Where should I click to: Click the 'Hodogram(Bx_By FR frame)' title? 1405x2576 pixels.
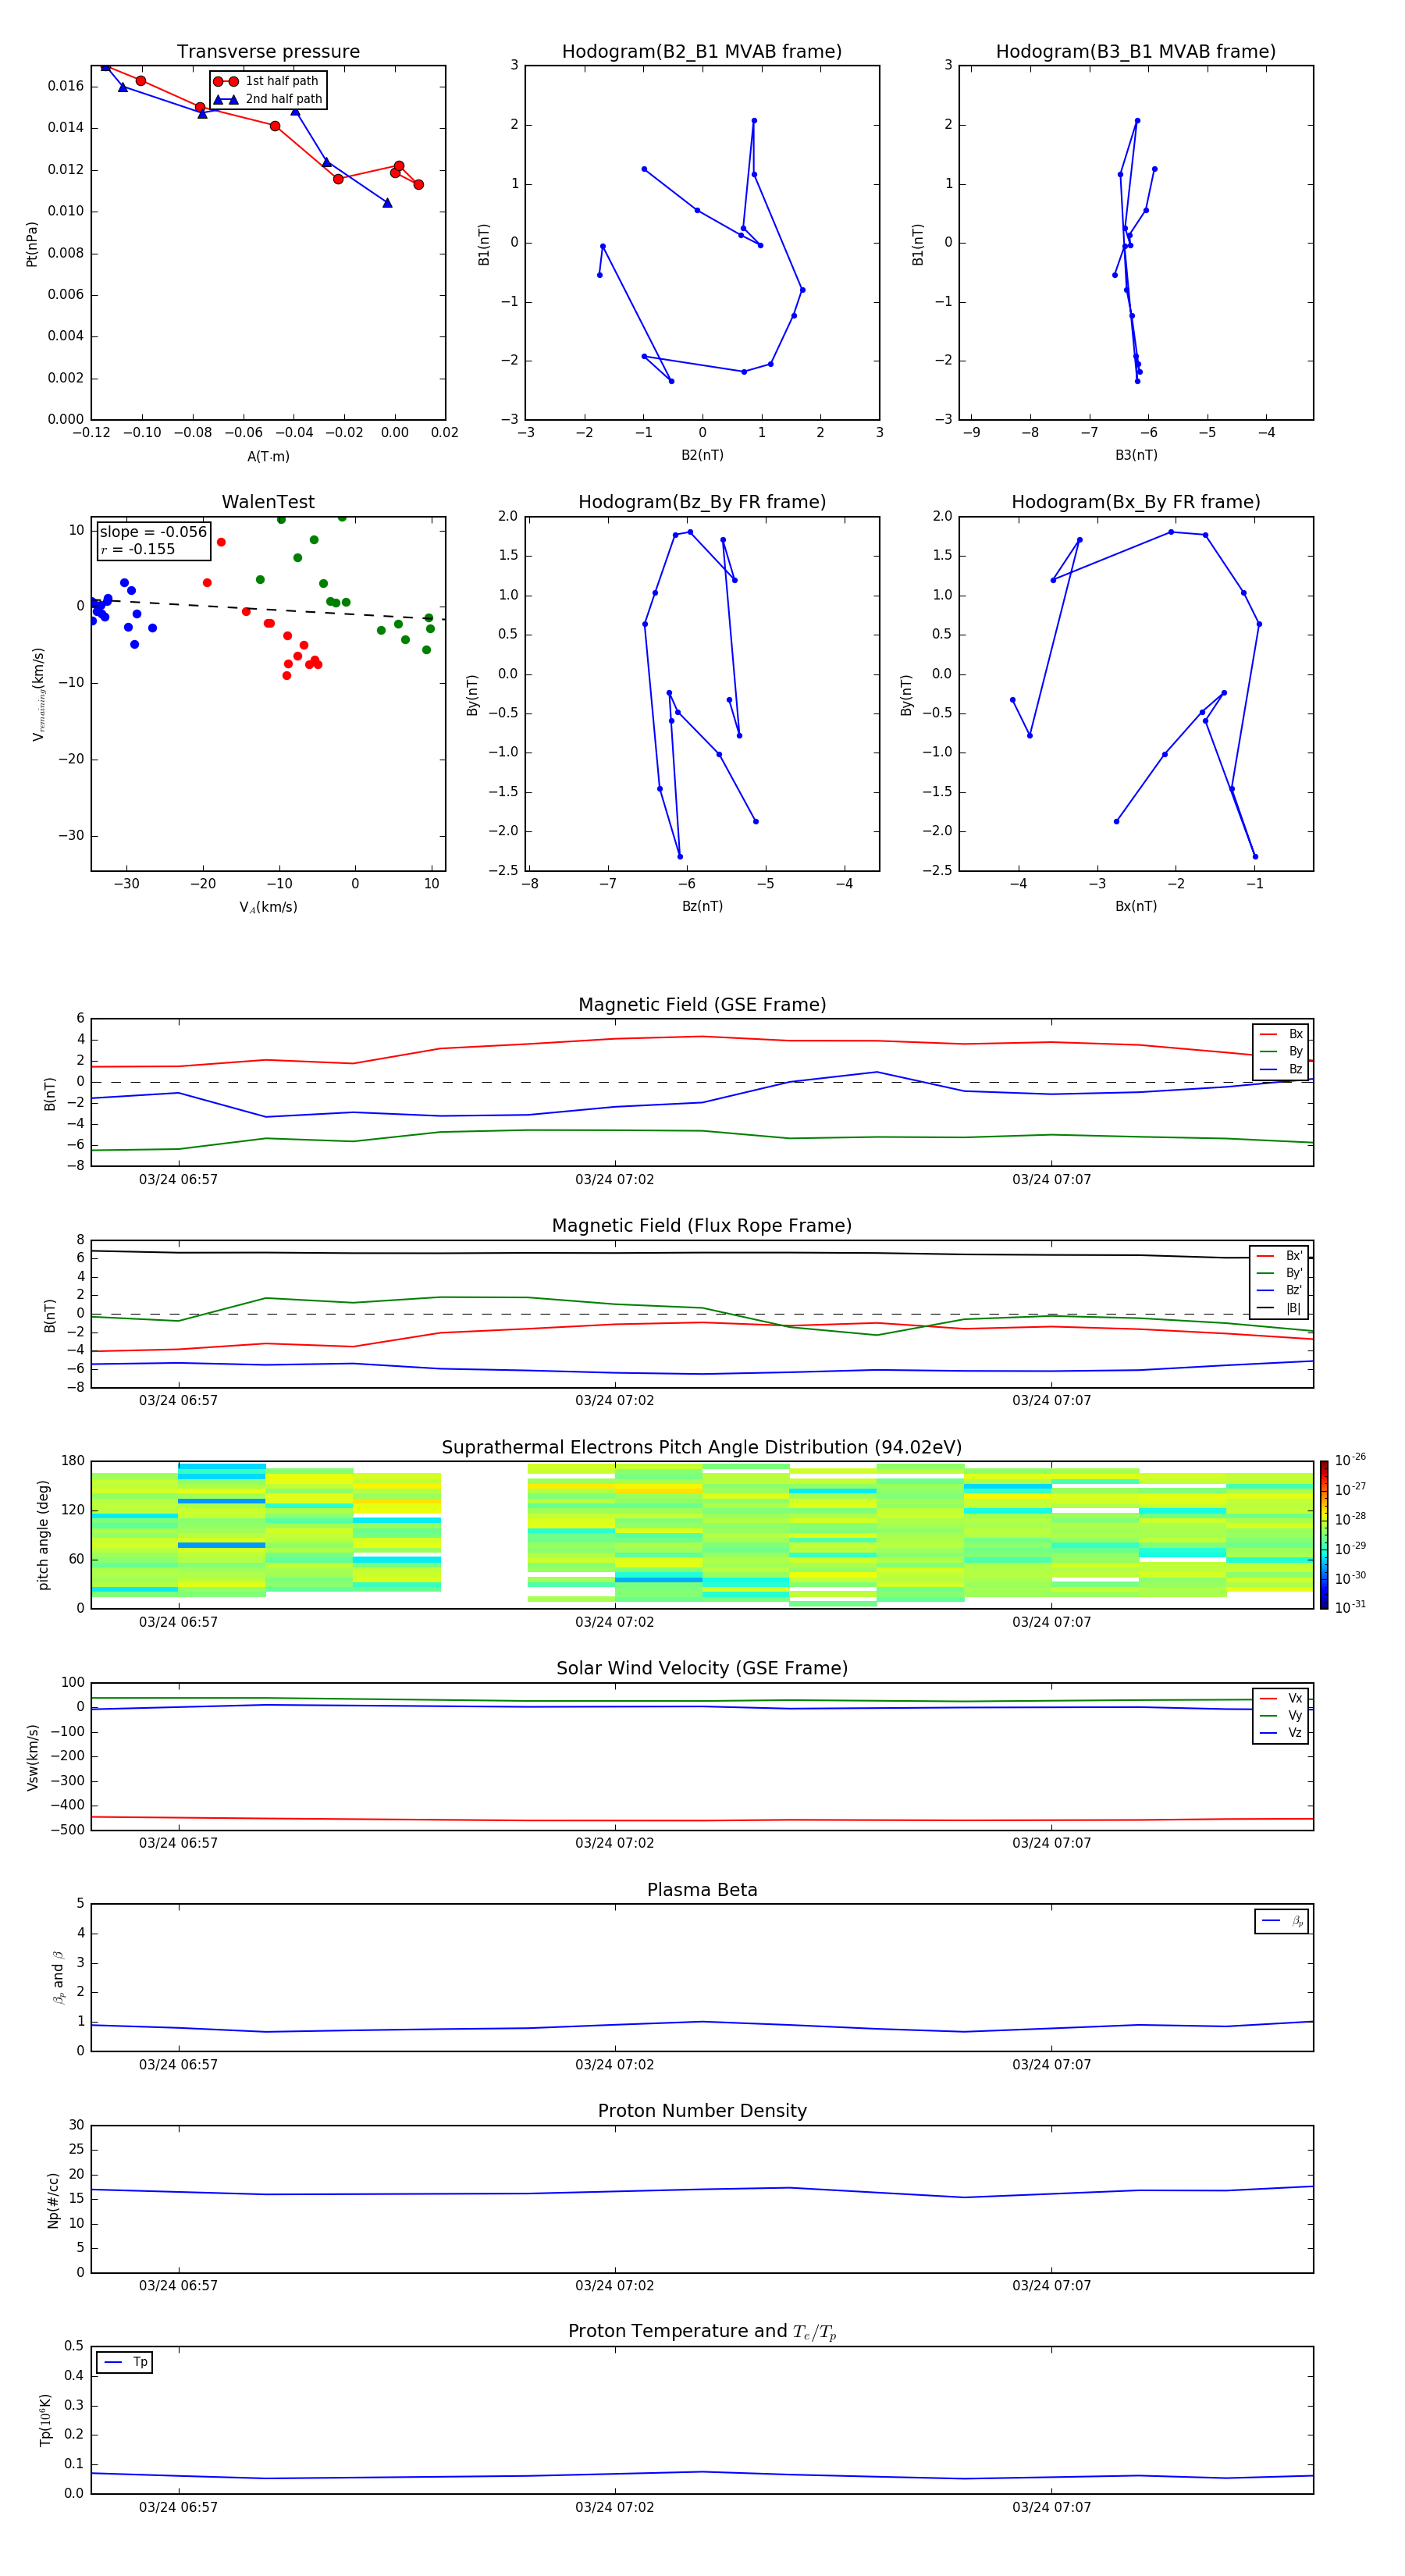(x=1136, y=502)
